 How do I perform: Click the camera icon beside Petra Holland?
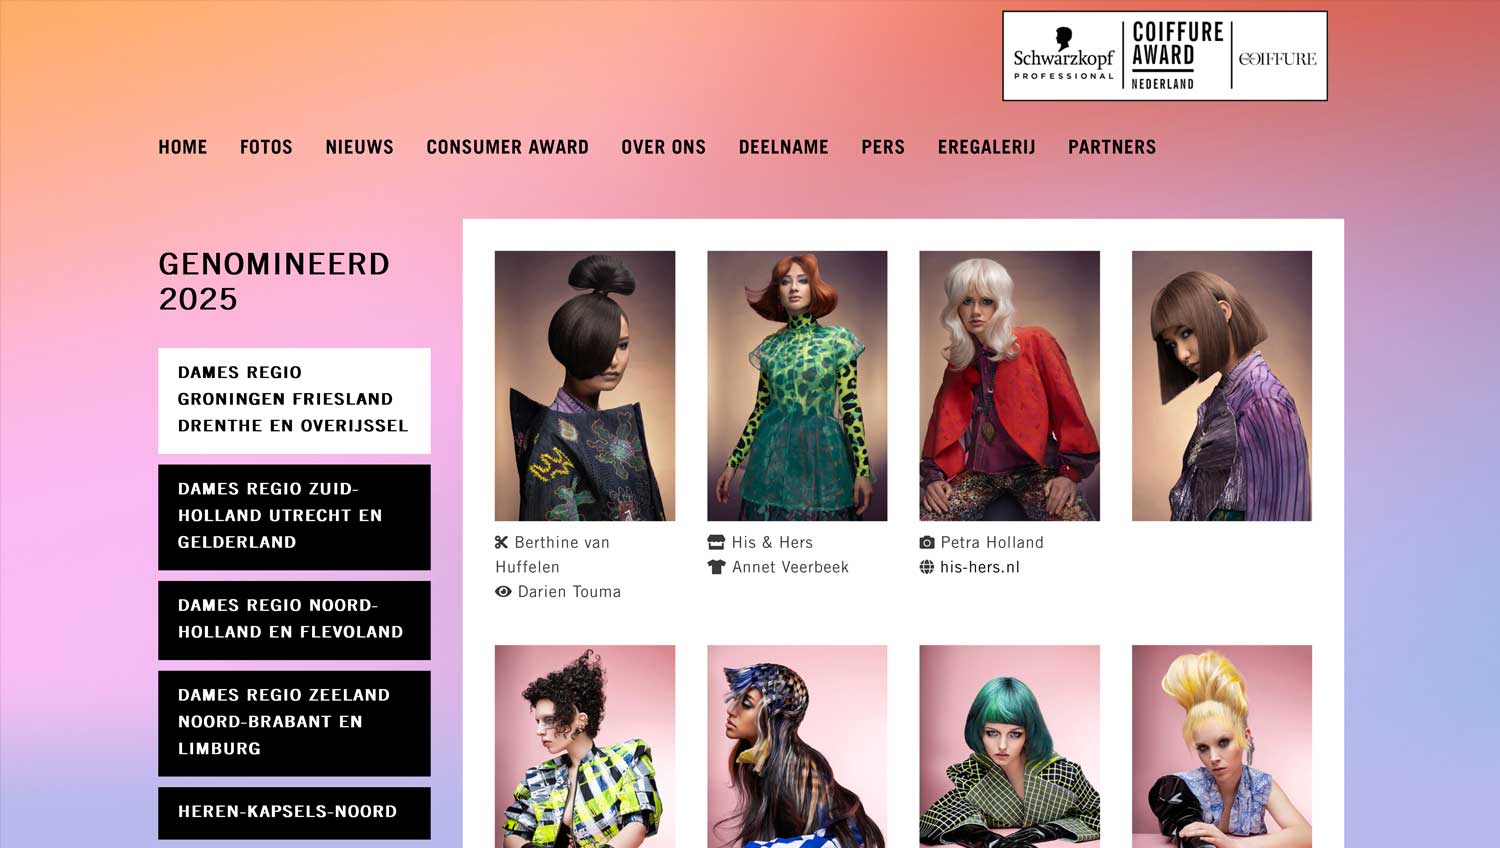(927, 542)
